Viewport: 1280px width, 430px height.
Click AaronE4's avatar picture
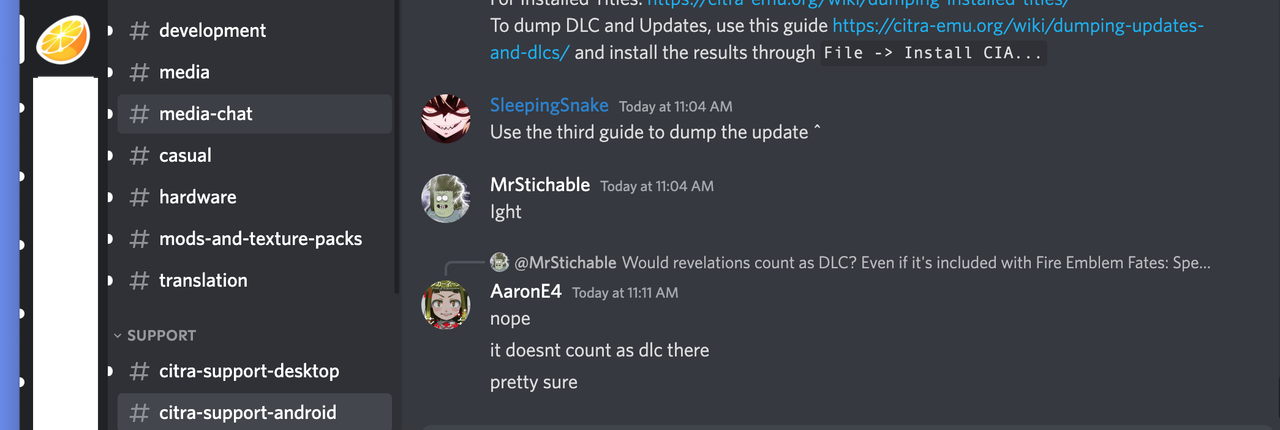pos(445,305)
